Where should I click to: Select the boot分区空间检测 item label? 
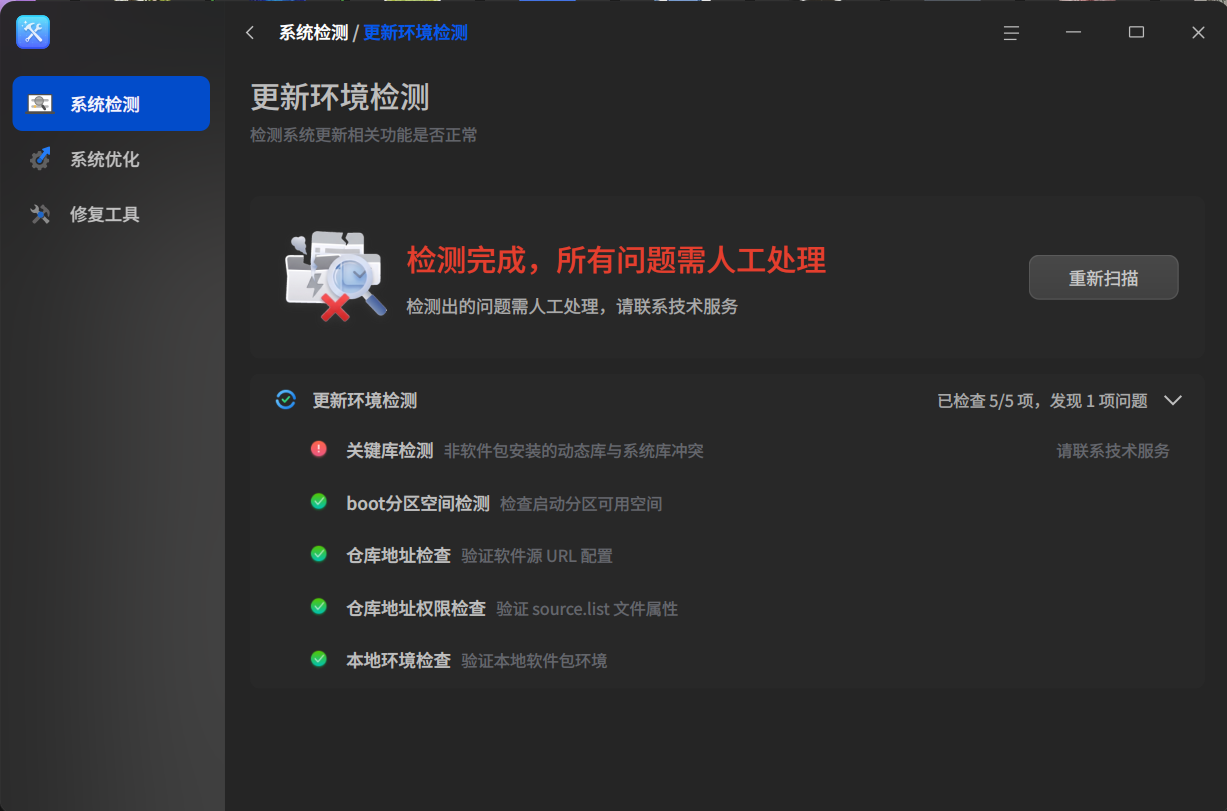tap(418, 504)
